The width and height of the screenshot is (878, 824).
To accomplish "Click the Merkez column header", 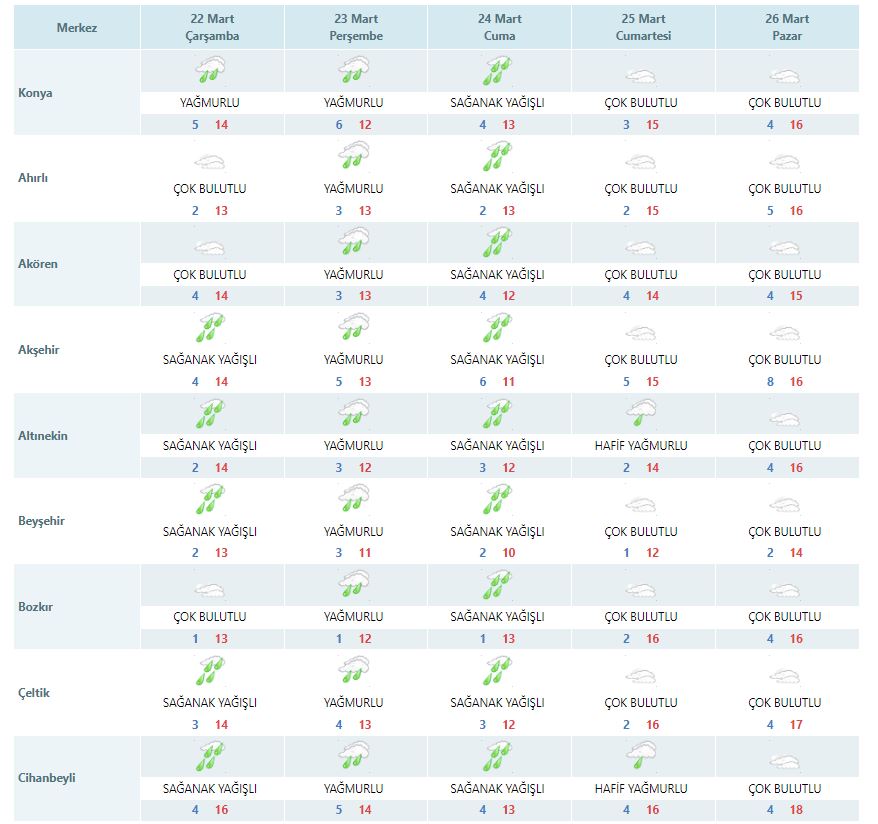I will coord(77,28).
